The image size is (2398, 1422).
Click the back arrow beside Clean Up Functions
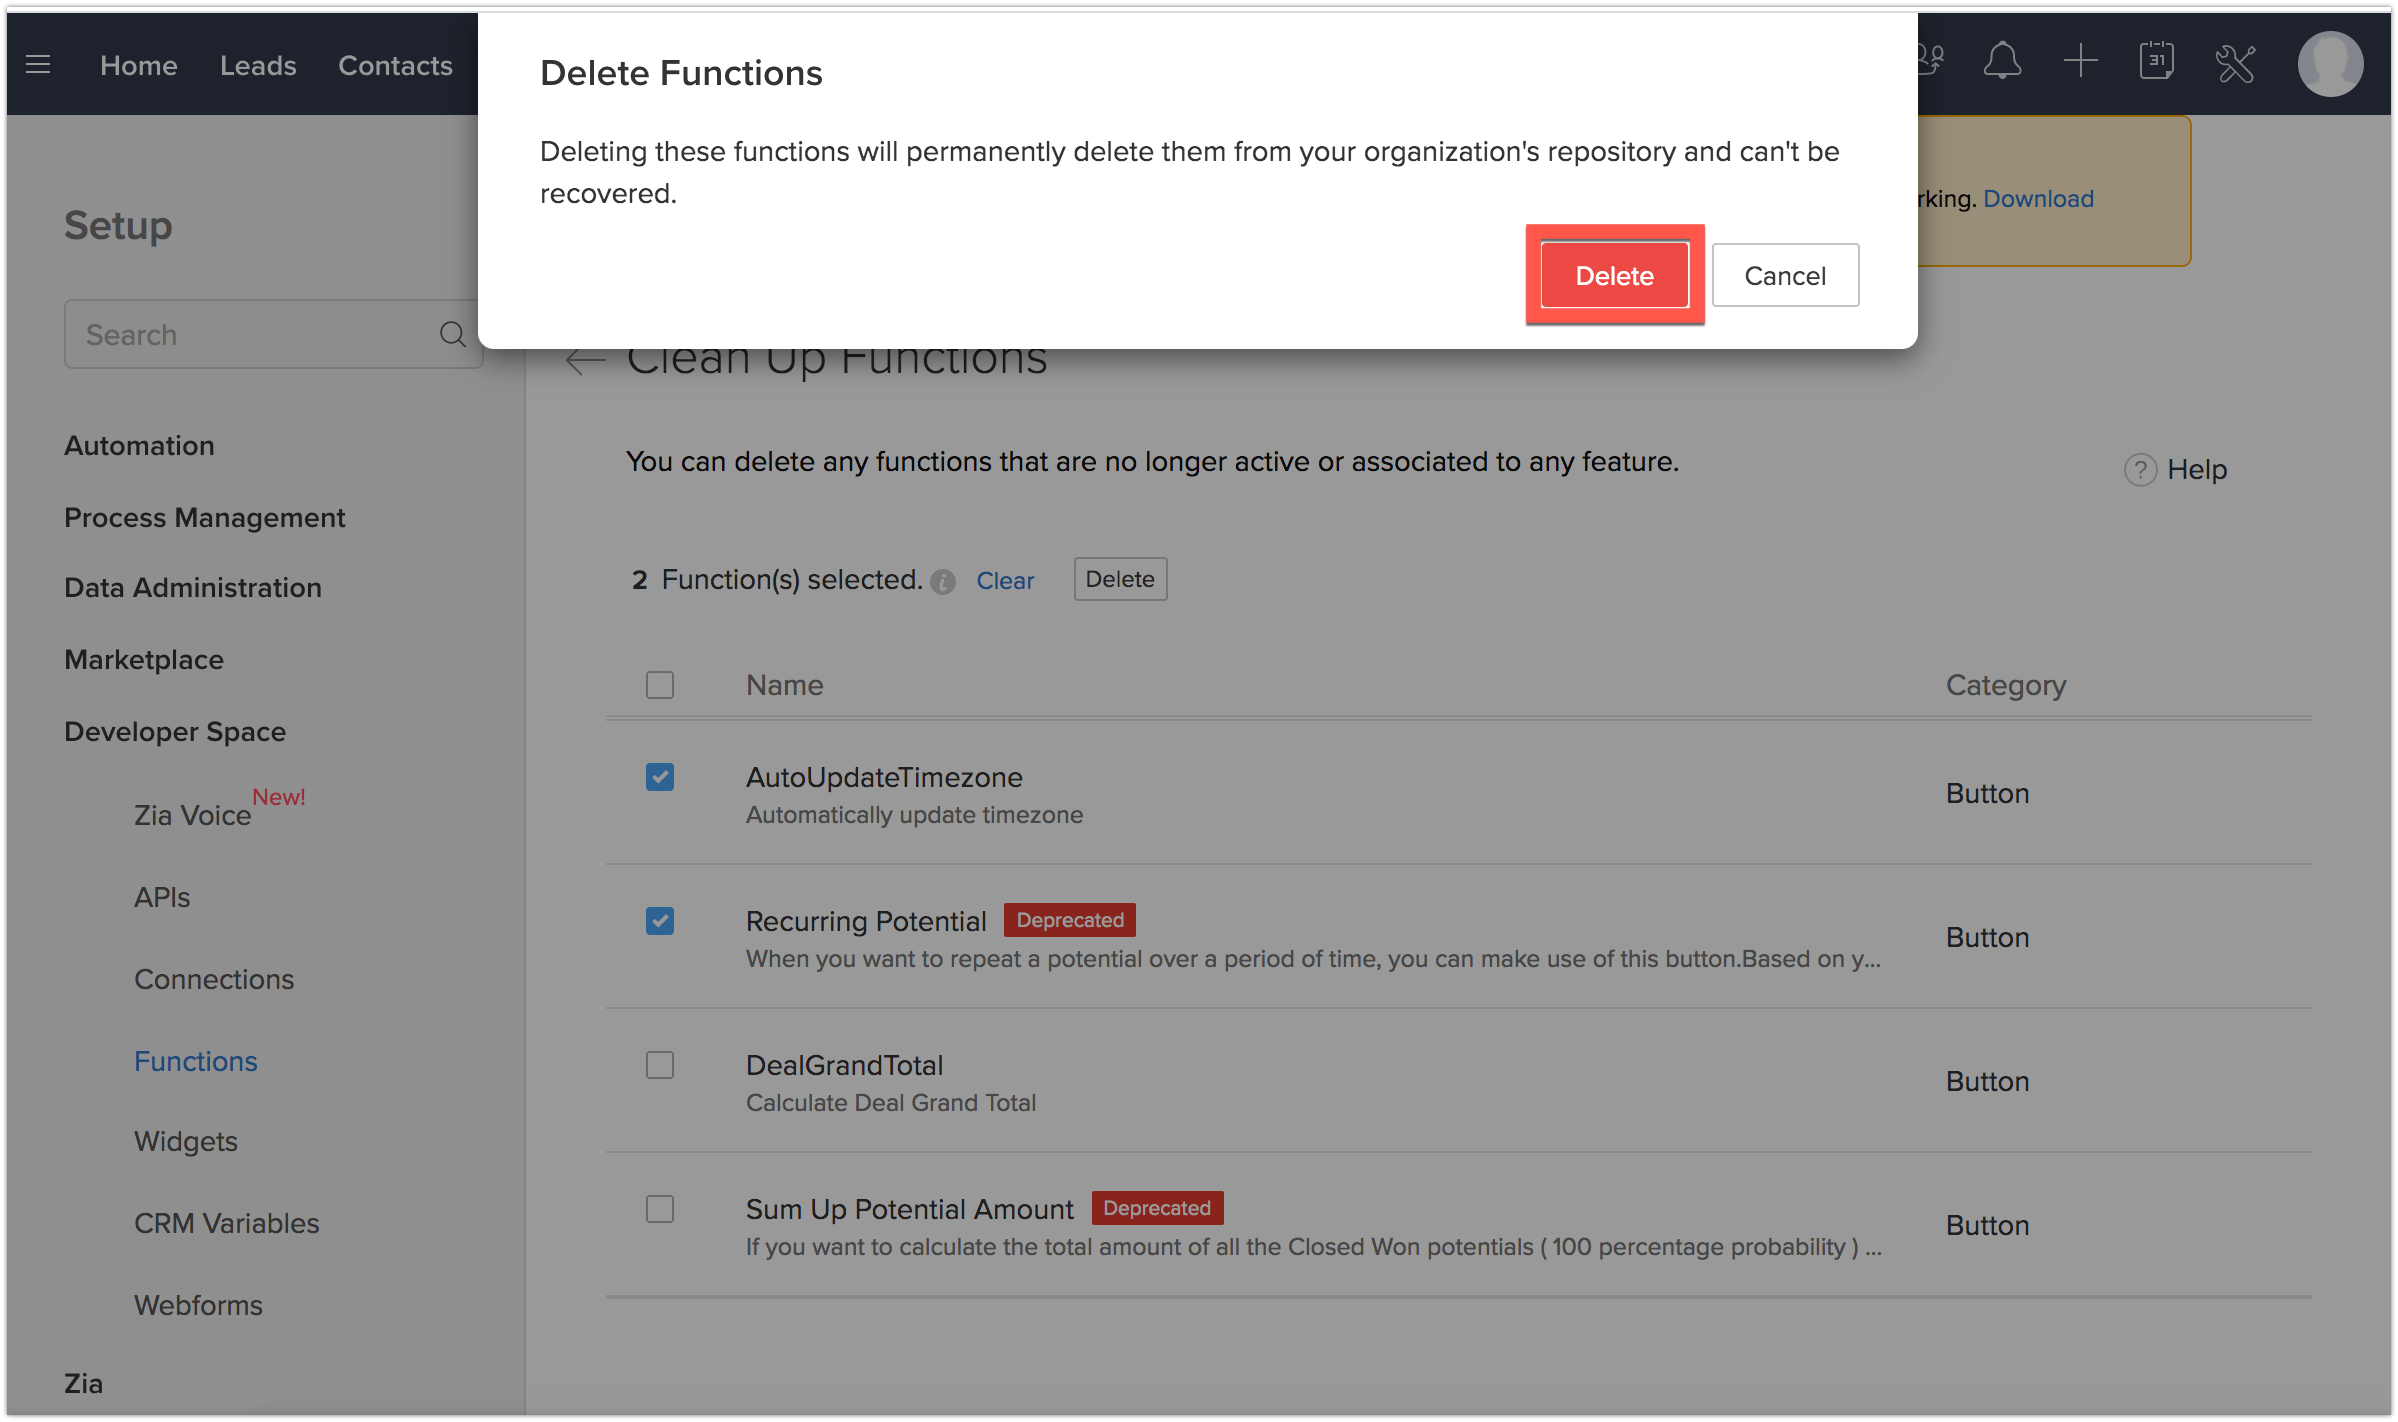tap(585, 360)
